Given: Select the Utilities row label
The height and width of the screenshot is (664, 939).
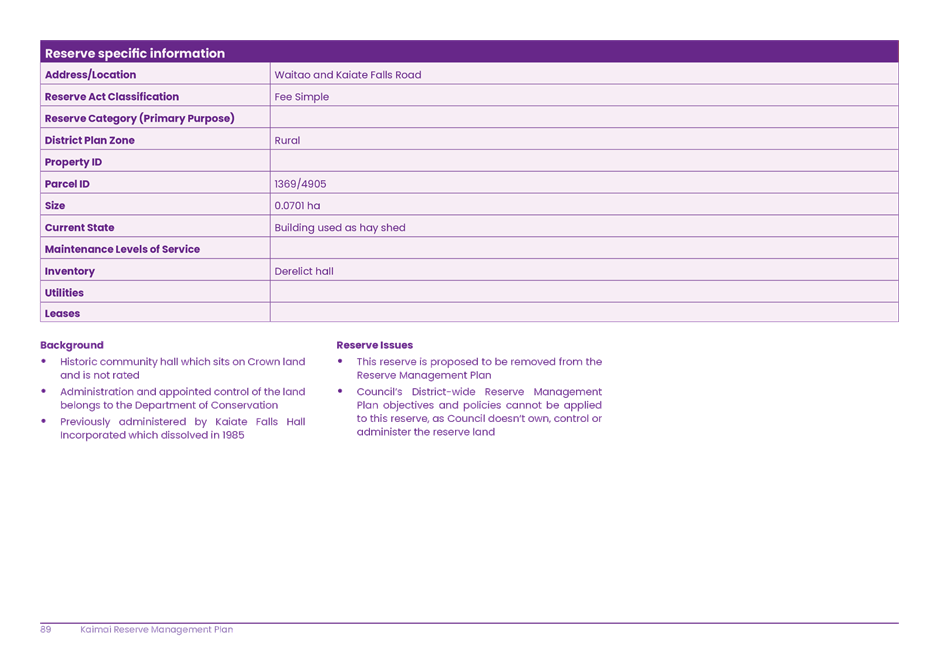Looking at the screenshot, I should [62, 292].
